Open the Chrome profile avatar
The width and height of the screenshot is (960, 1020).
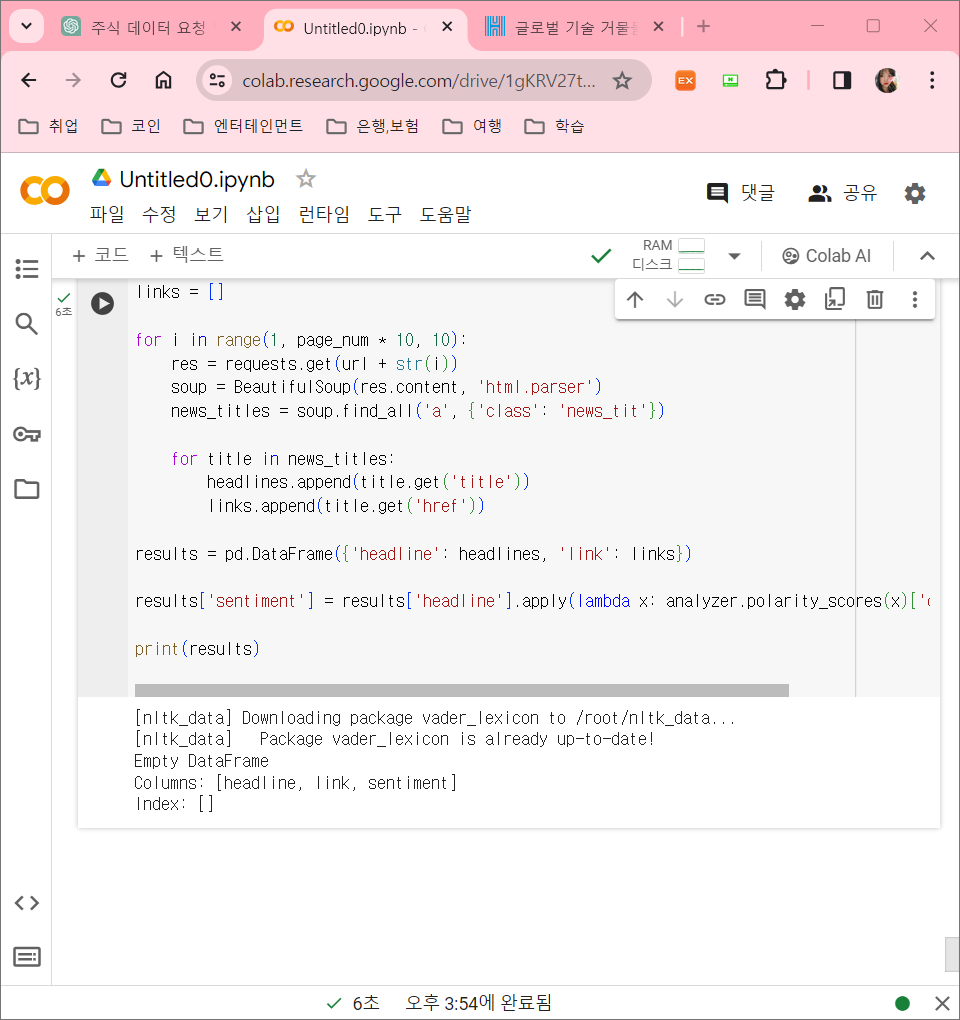[x=887, y=80]
